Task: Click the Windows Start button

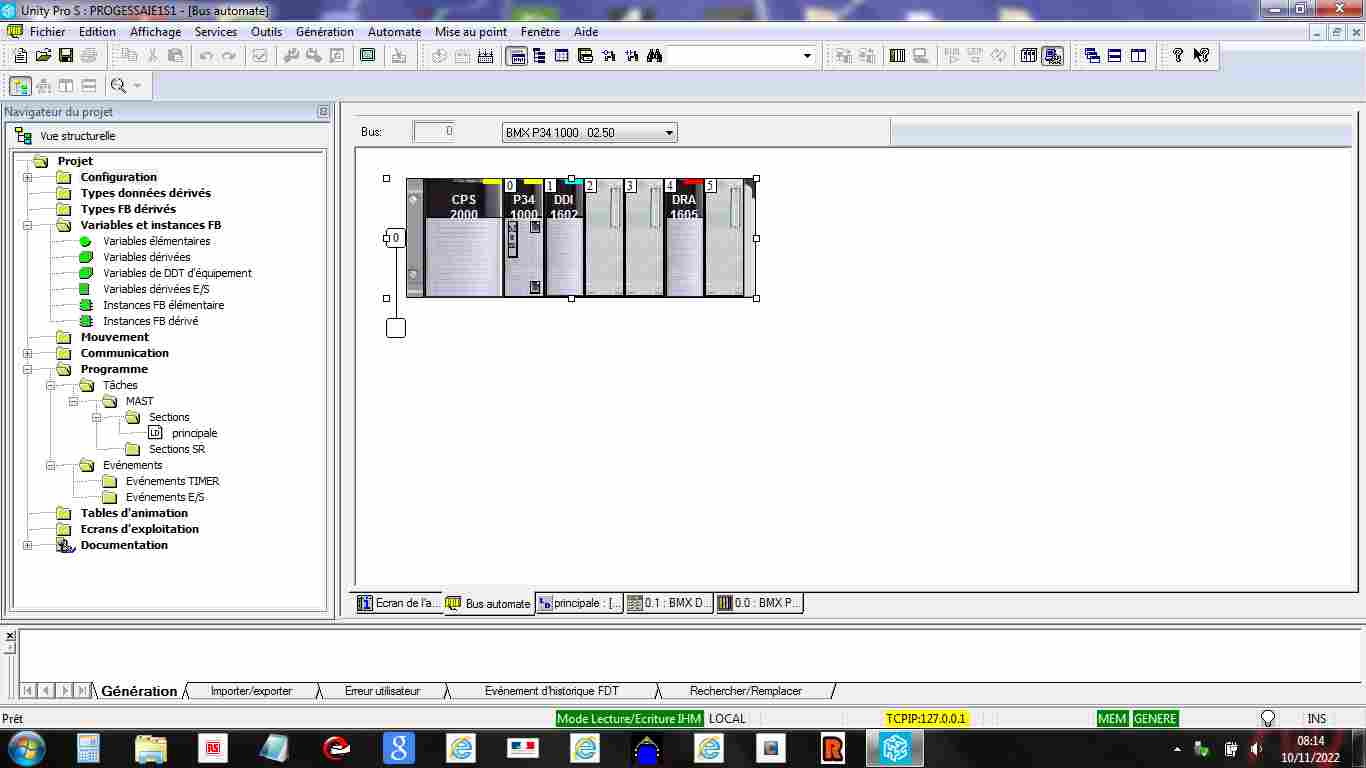Action: pos(25,748)
